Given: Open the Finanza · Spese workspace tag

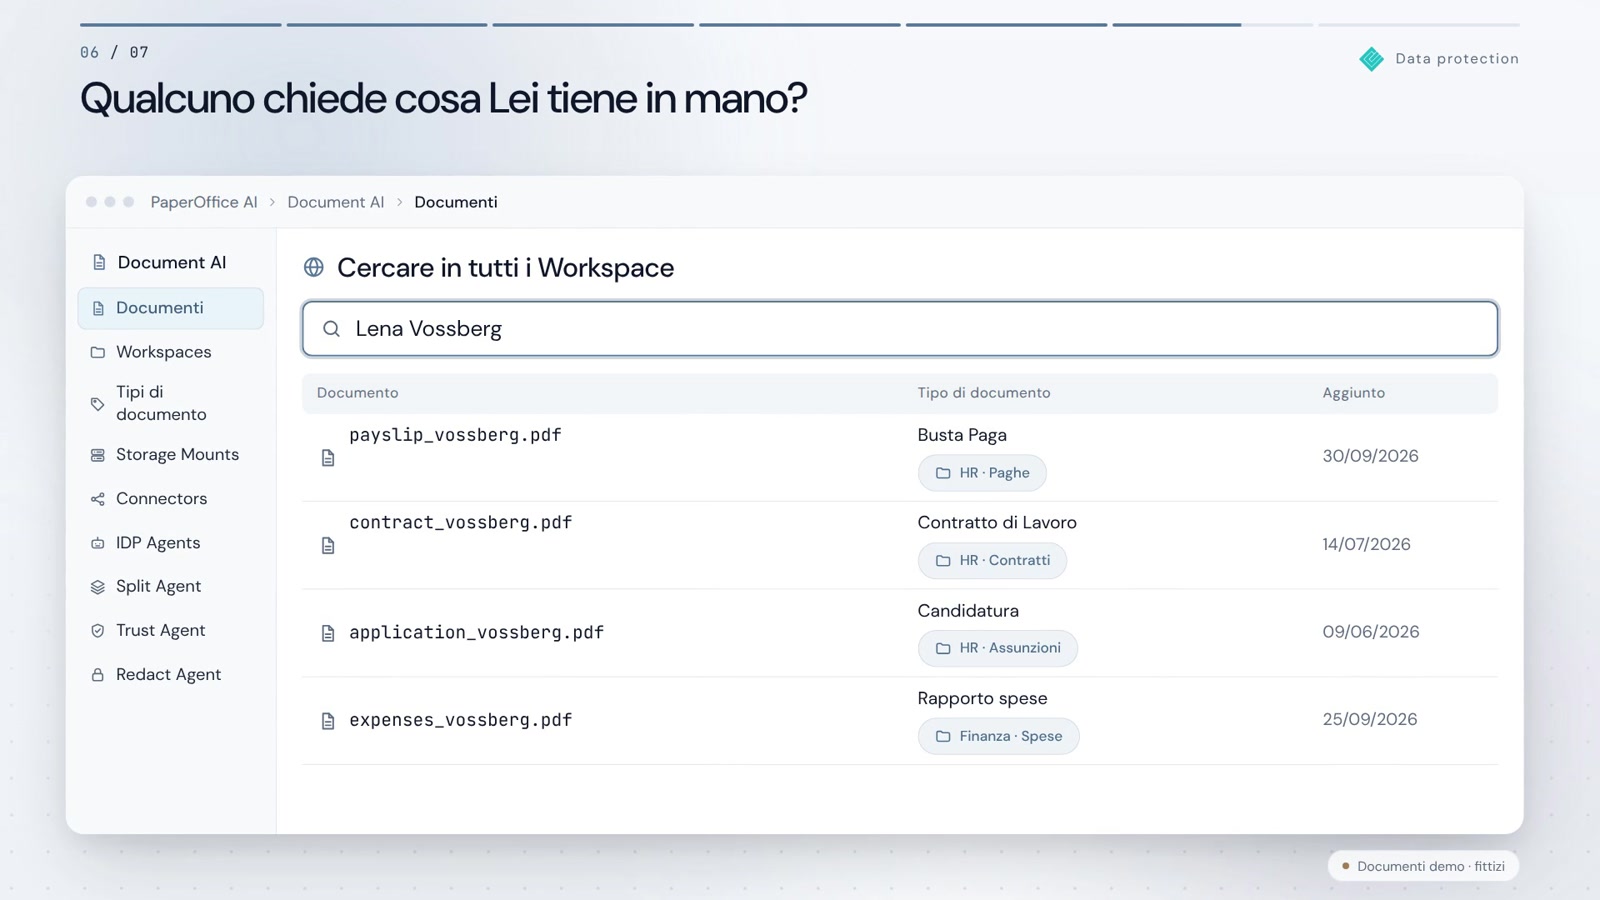Looking at the screenshot, I should pos(999,736).
